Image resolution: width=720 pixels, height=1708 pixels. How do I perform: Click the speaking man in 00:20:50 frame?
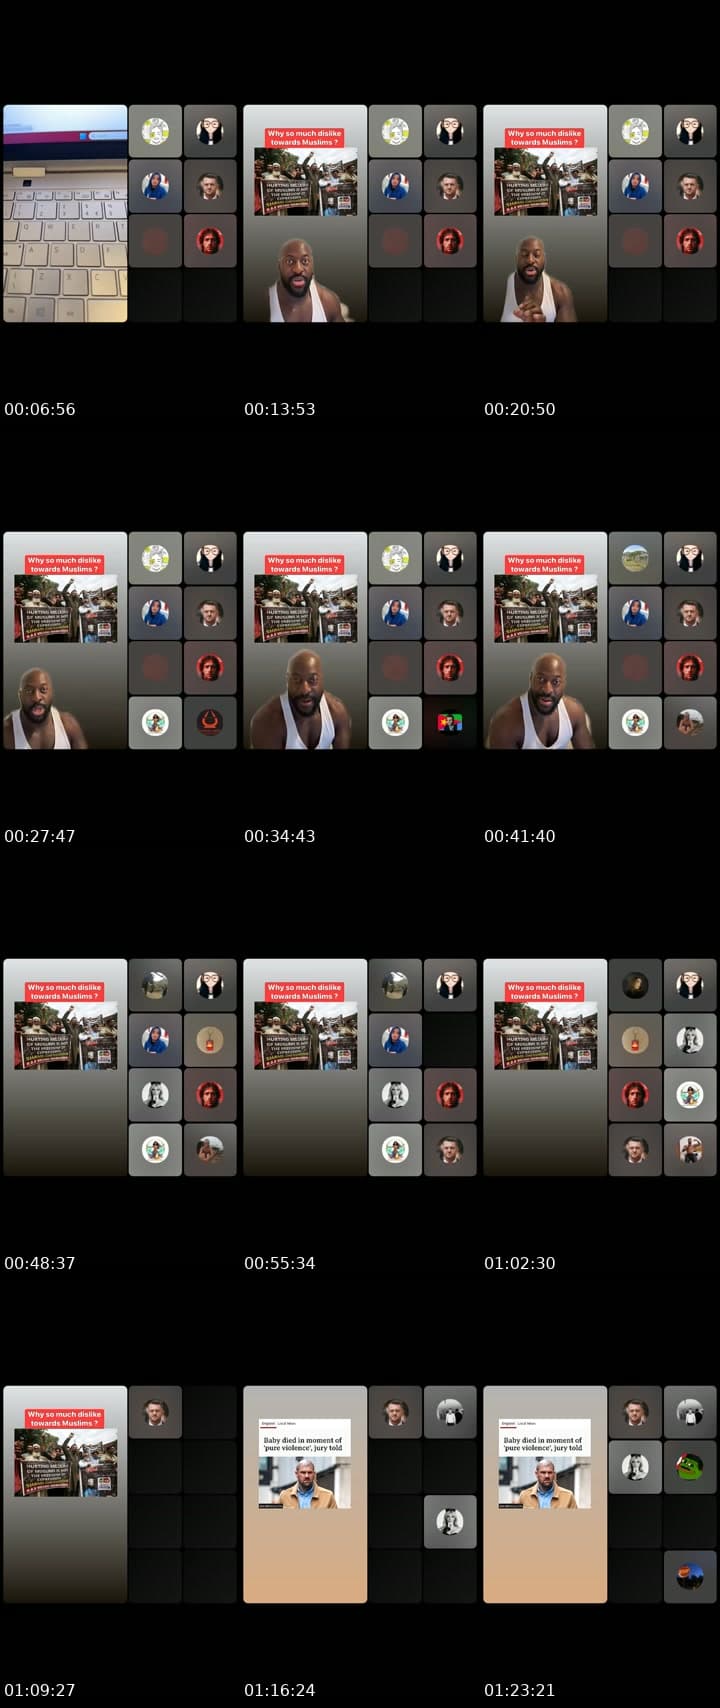coord(530,279)
